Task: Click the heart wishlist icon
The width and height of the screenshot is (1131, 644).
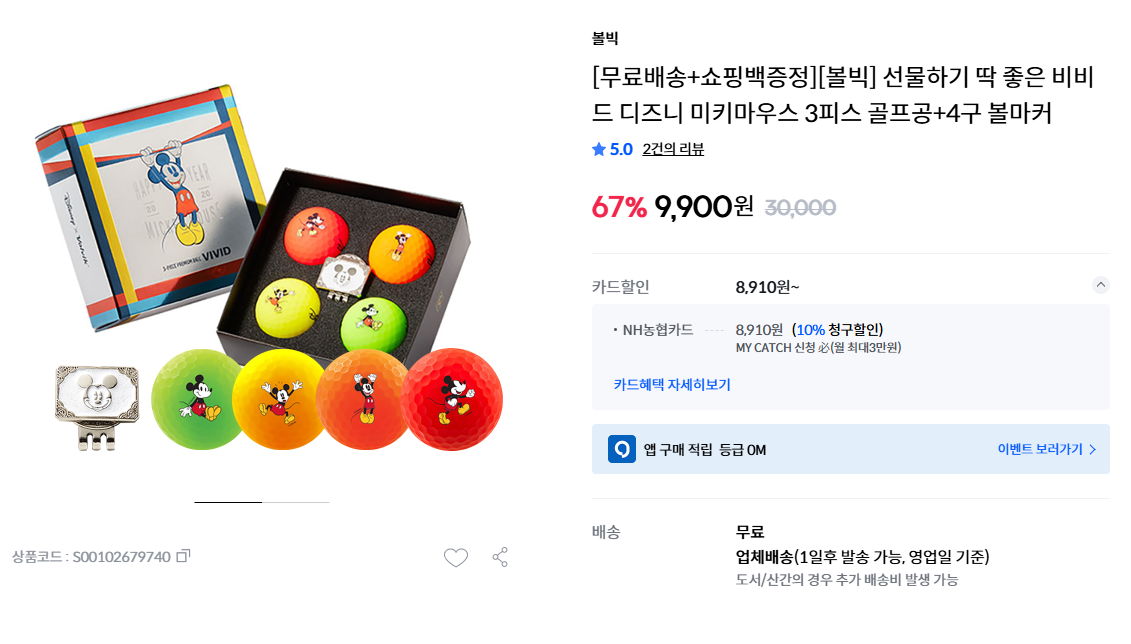Action: point(456,557)
